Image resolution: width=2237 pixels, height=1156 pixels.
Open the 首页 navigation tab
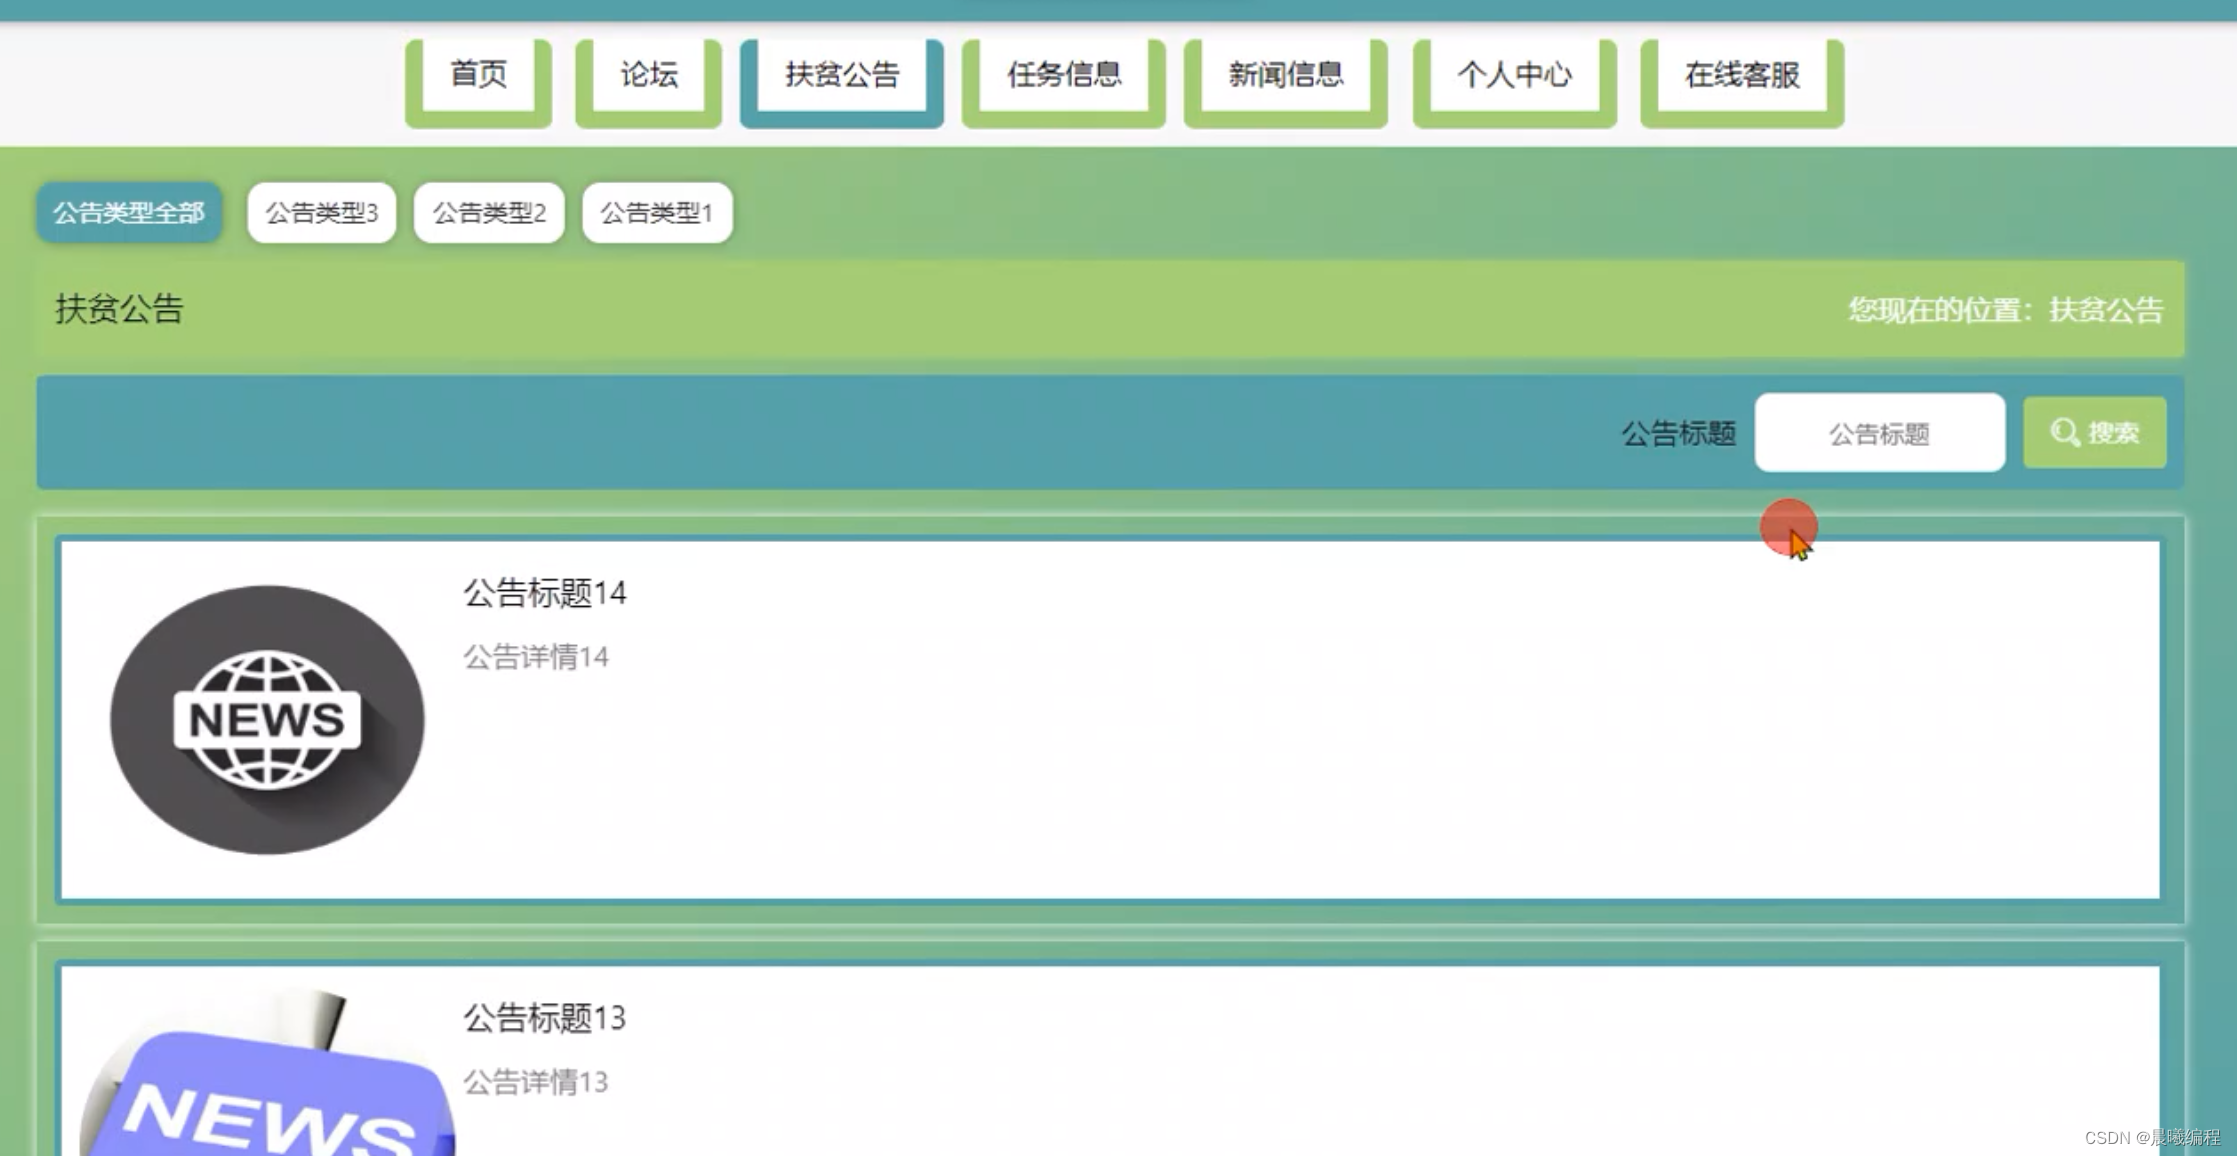pos(478,75)
